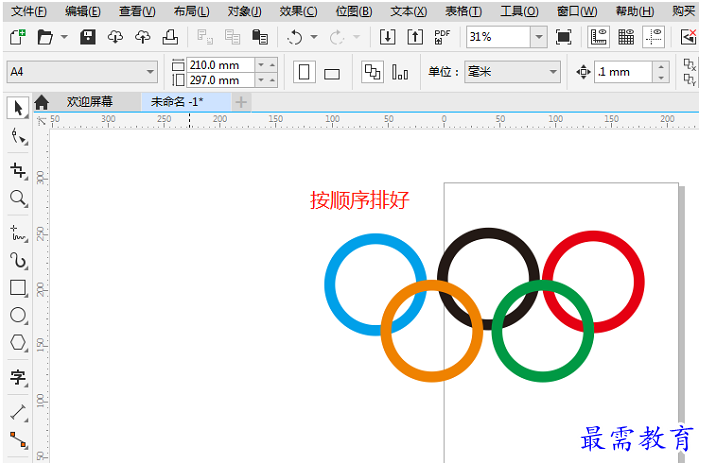The height and width of the screenshot is (470, 702).
Task: Click the plus button to add new document tab
Action: click(x=241, y=103)
